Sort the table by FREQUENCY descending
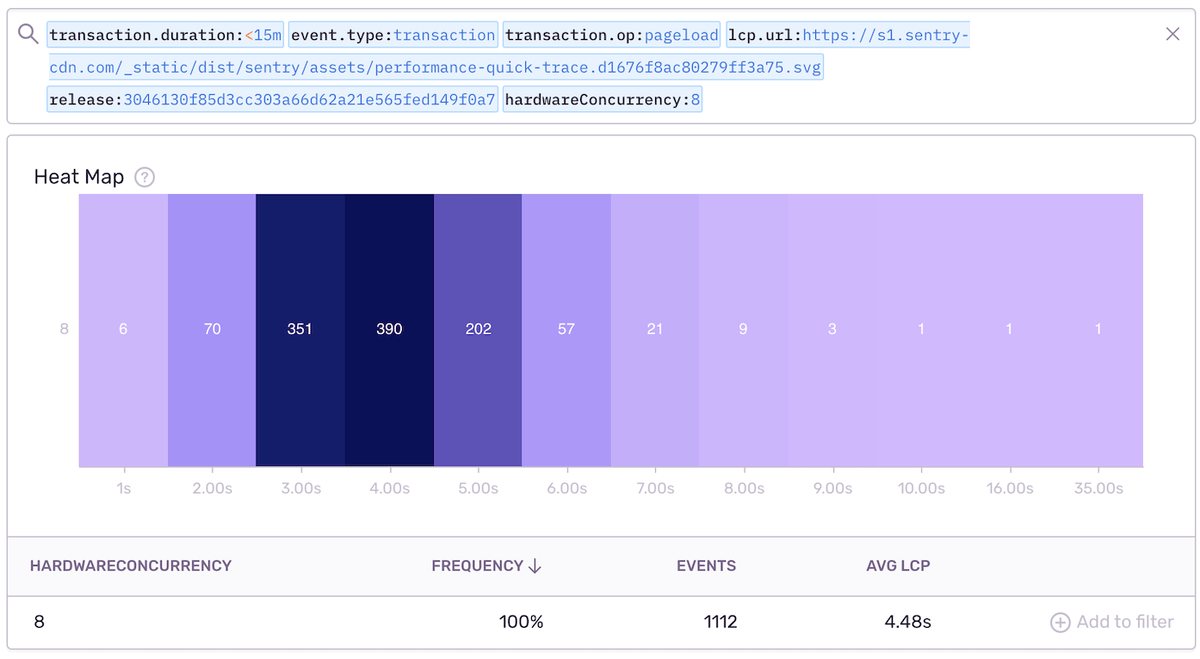 click(x=486, y=565)
